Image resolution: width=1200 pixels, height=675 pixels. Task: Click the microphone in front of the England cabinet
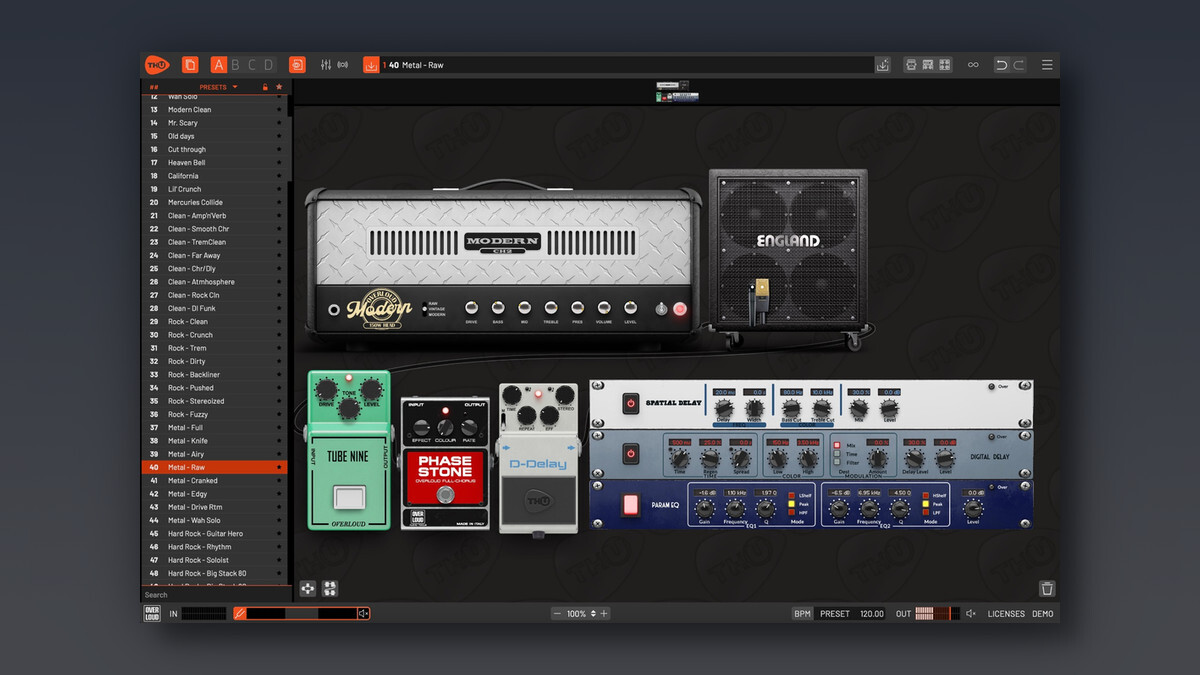(x=762, y=300)
